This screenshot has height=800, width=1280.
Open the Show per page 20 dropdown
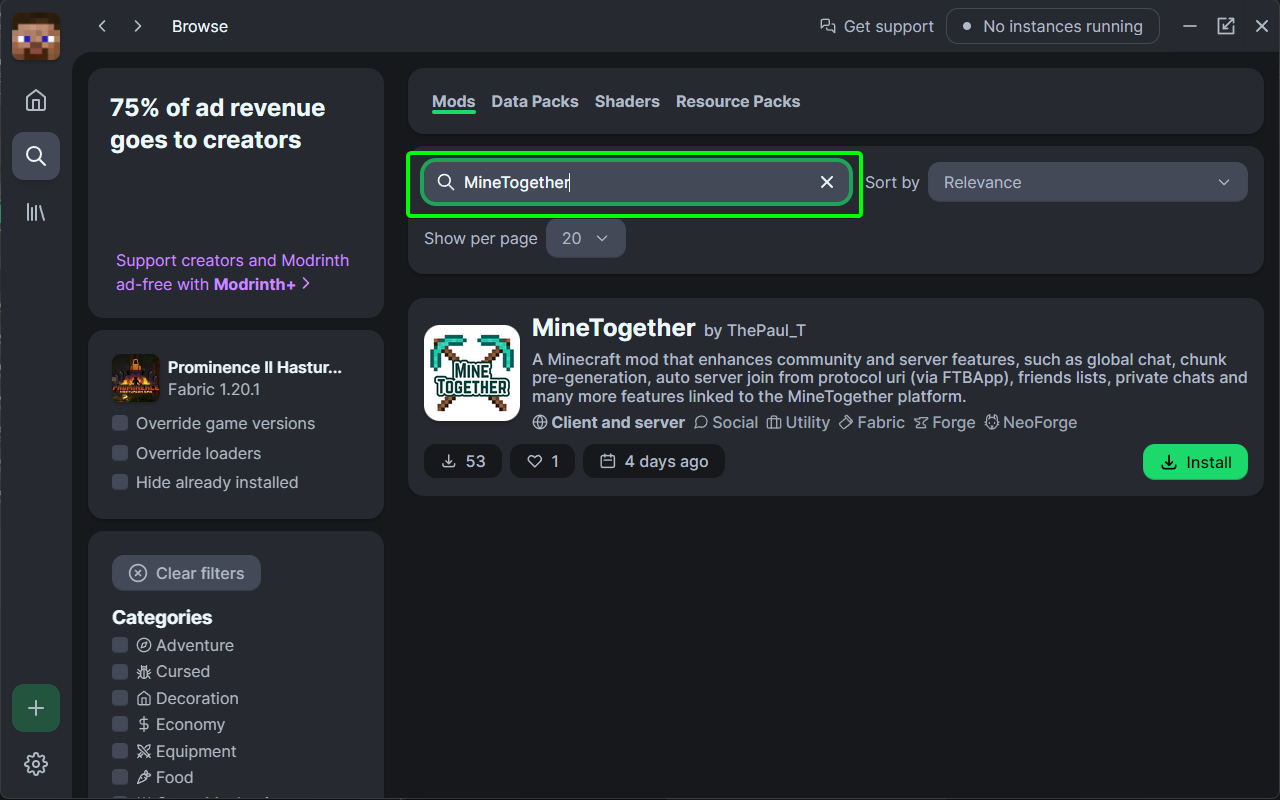tap(586, 238)
